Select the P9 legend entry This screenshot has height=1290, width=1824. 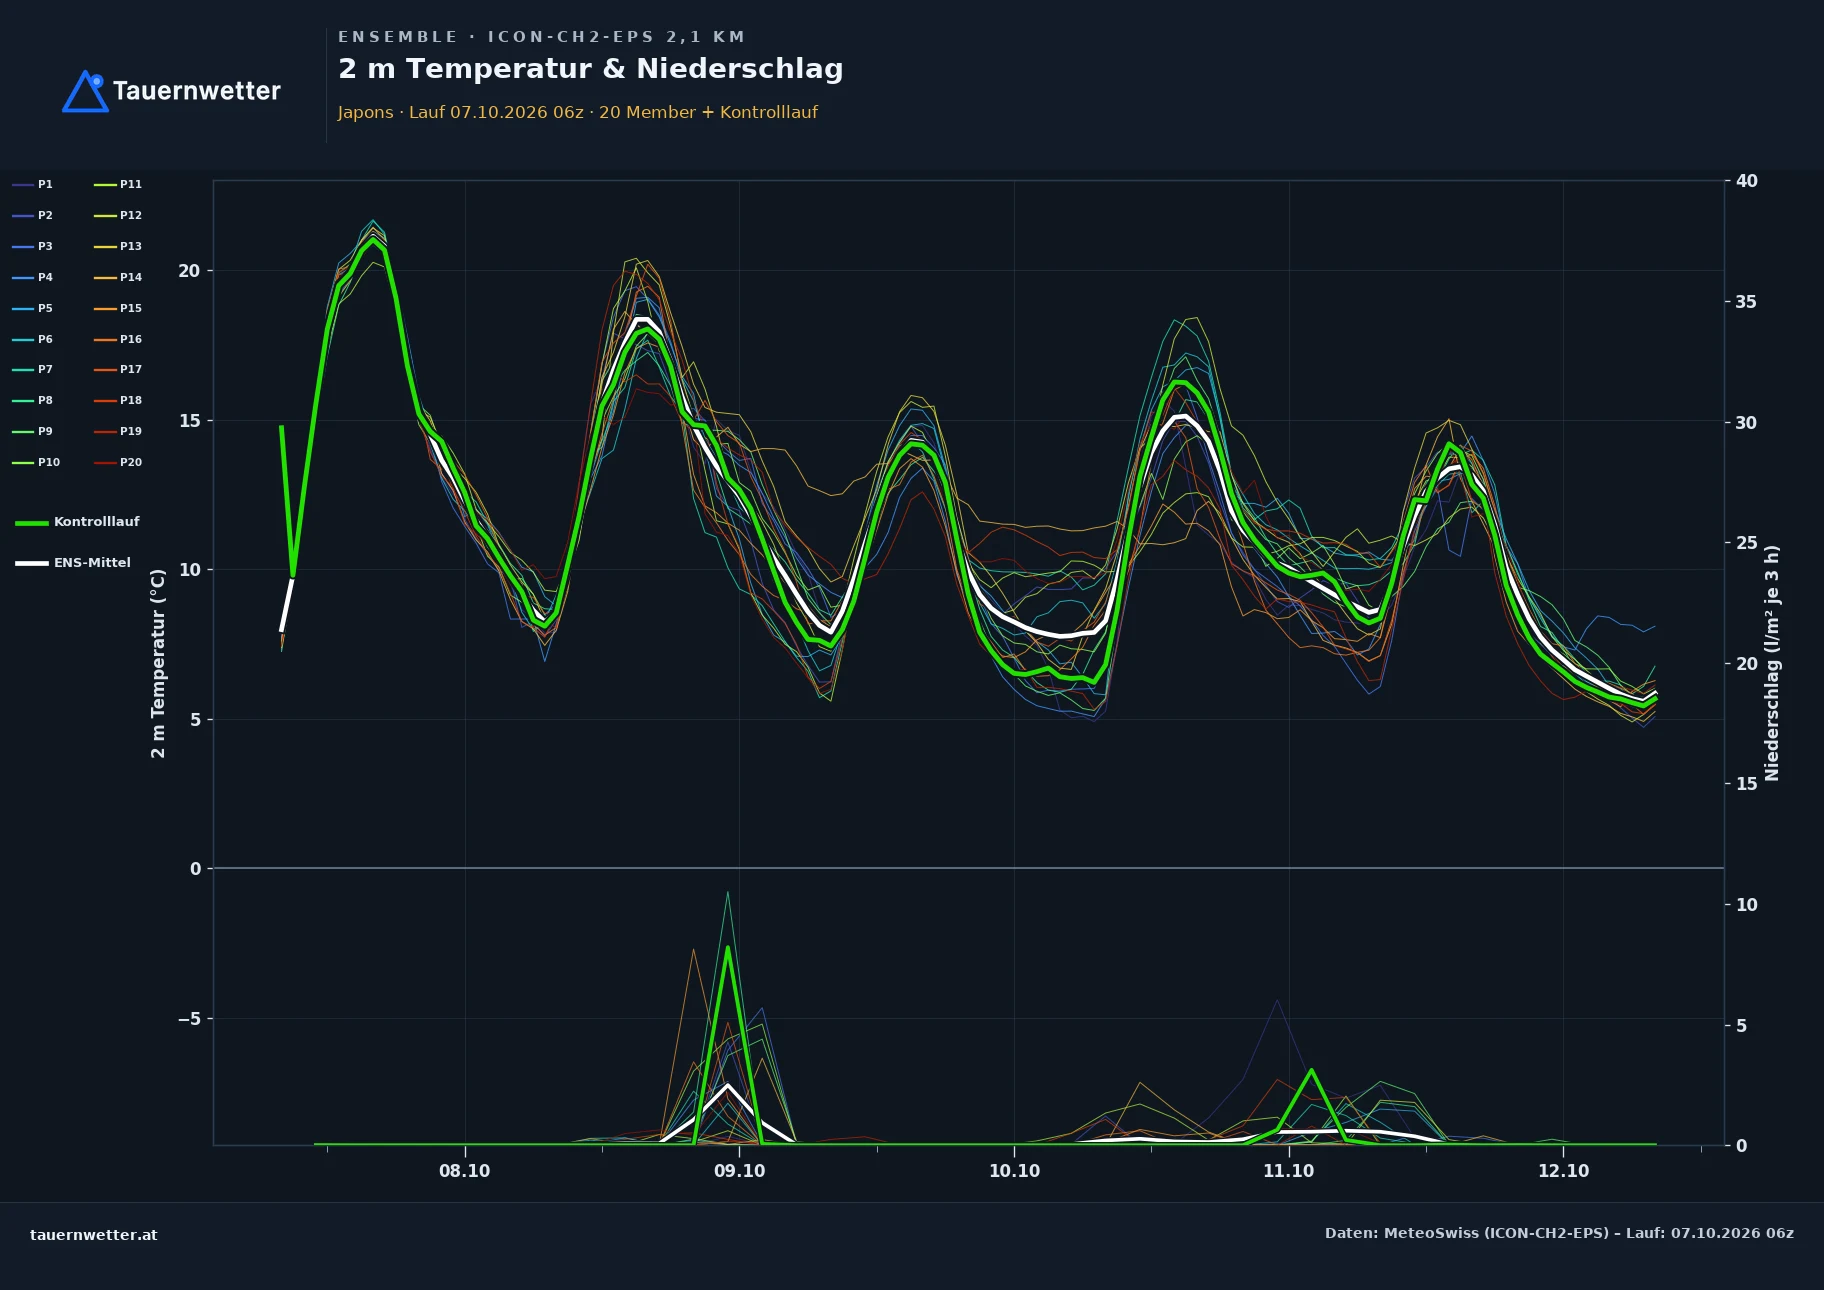(x=33, y=432)
